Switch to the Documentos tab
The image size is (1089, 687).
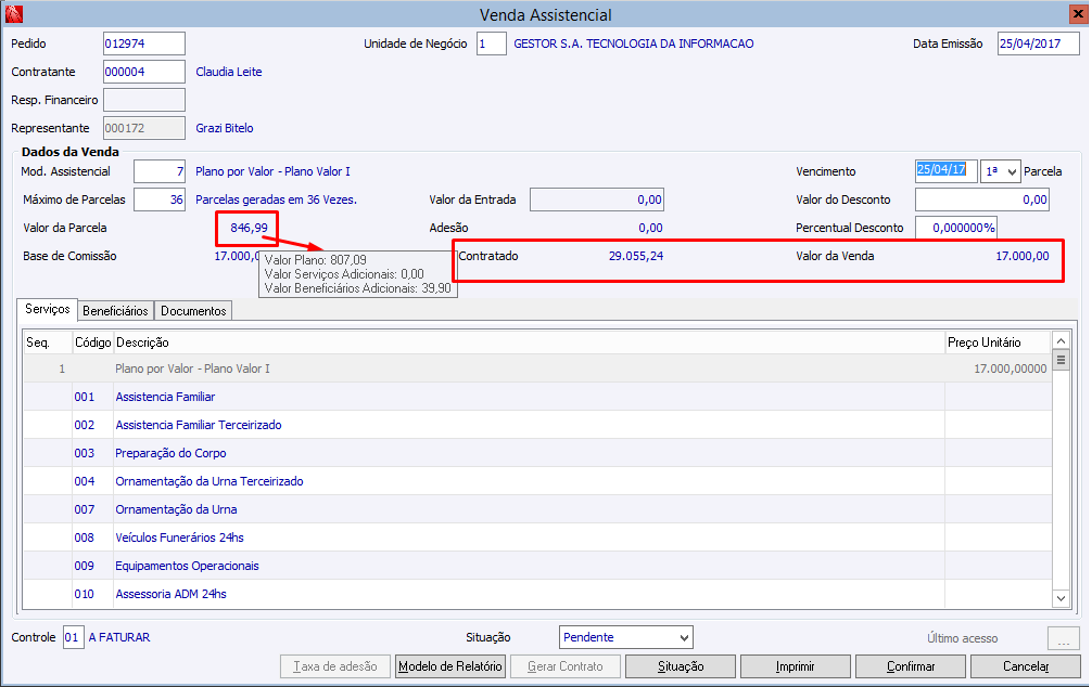[193, 311]
